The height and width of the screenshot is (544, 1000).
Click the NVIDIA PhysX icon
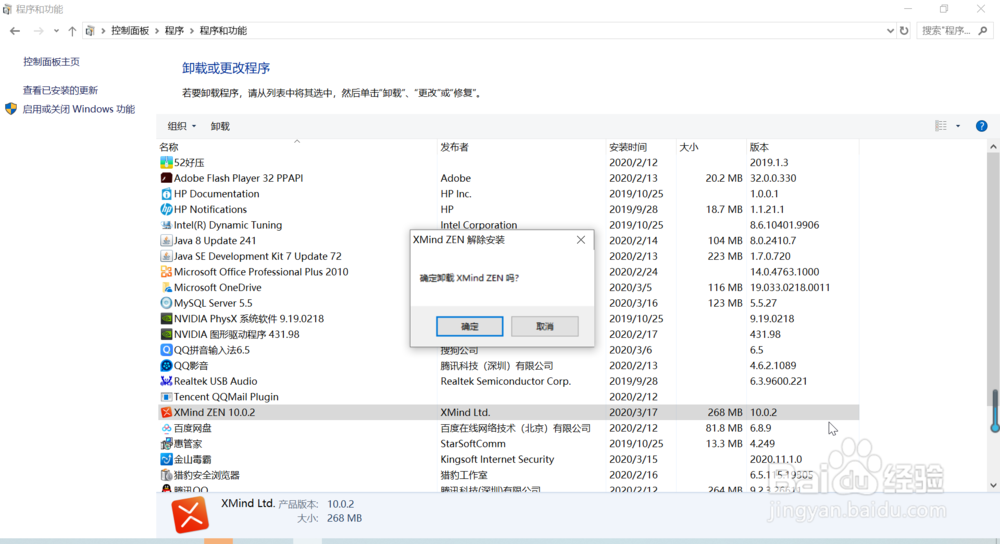click(x=166, y=319)
